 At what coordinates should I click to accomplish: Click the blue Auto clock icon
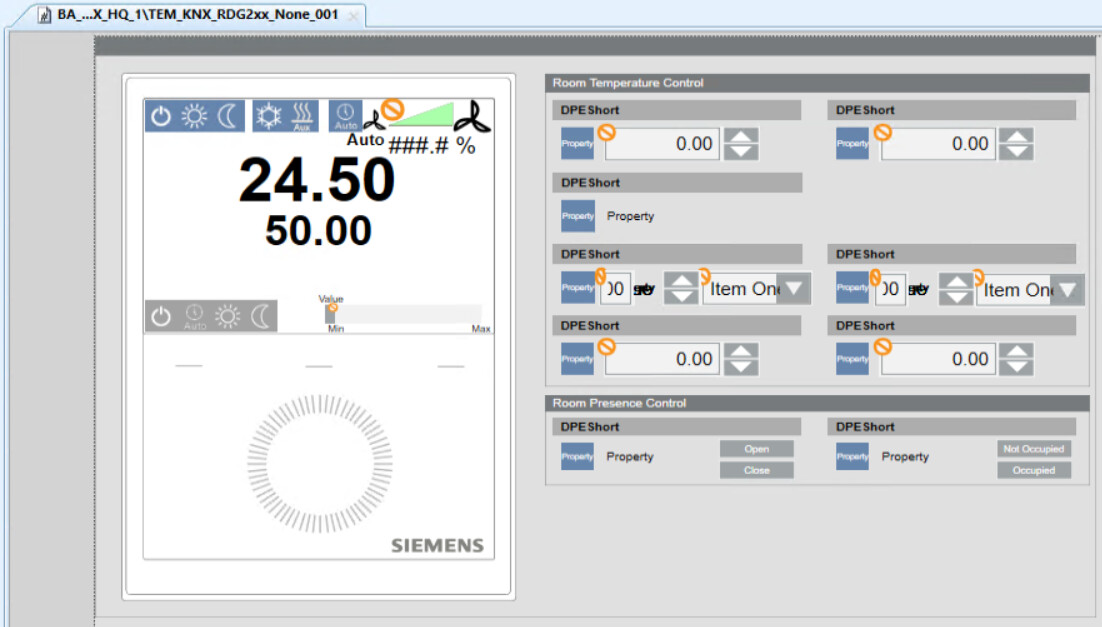click(345, 117)
